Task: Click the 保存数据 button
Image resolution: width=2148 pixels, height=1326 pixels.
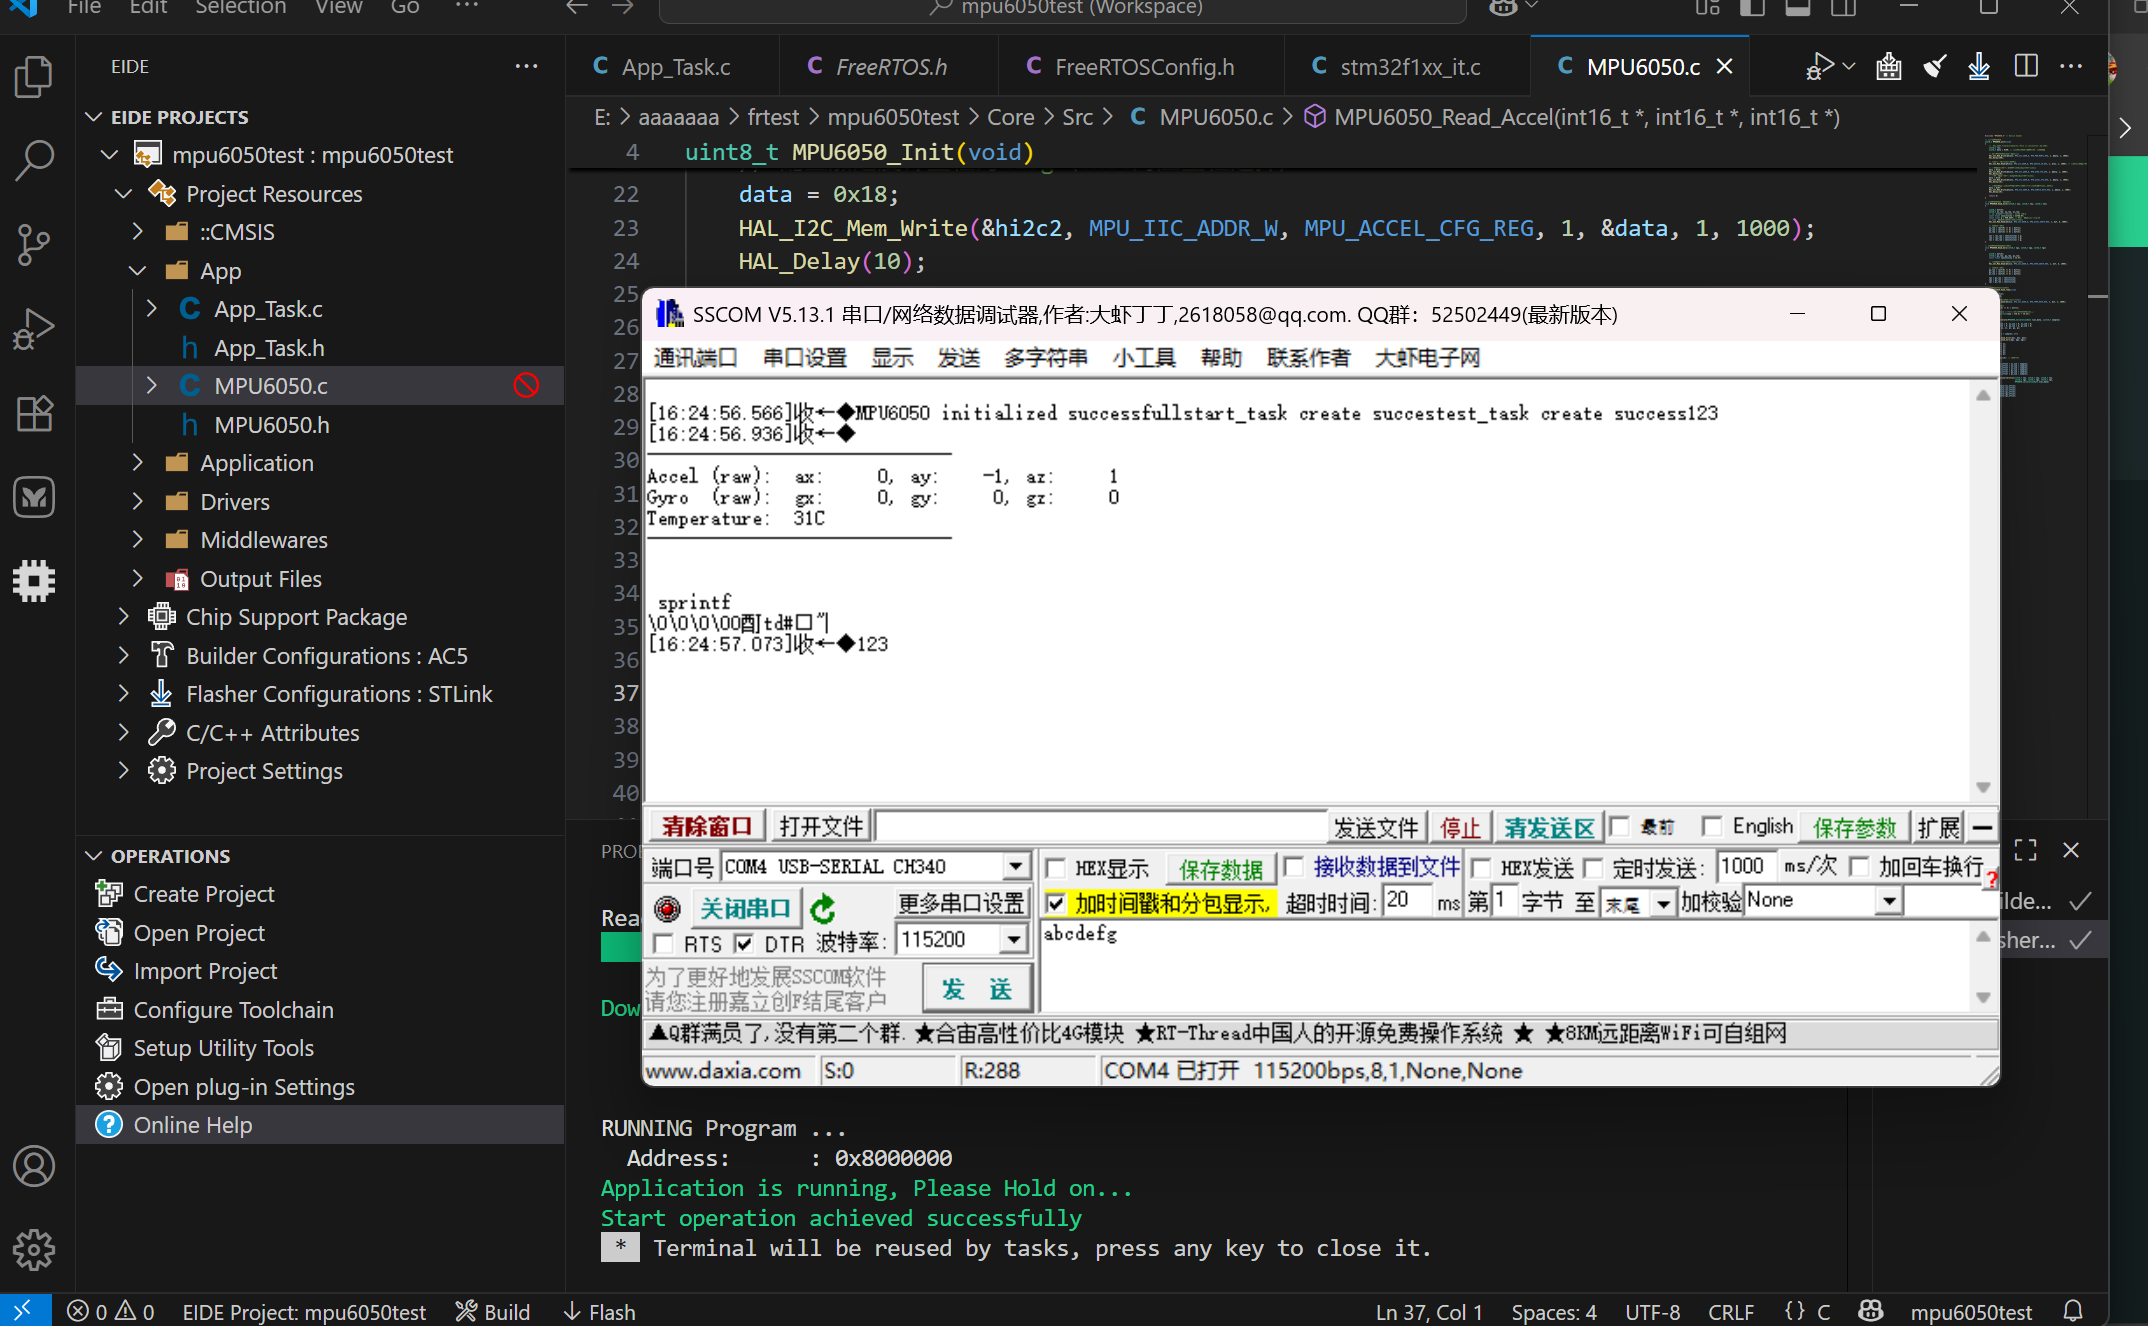Action: pyautogui.click(x=1221, y=868)
